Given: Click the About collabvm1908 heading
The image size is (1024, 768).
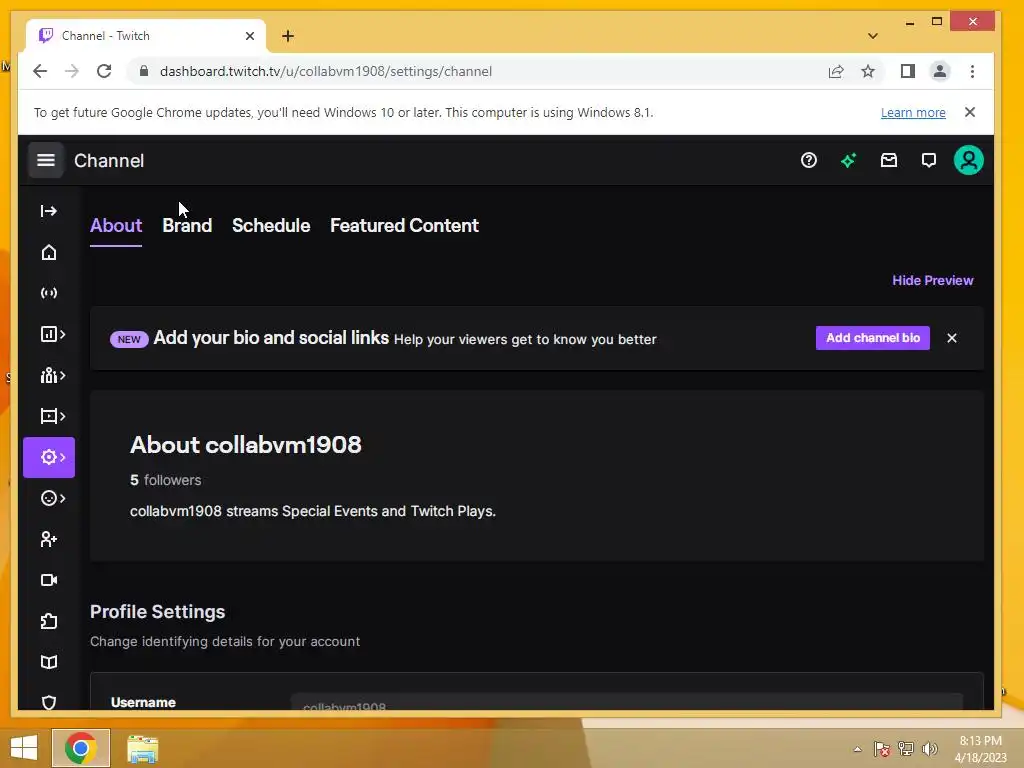Looking at the screenshot, I should click(x=246, y=445).
